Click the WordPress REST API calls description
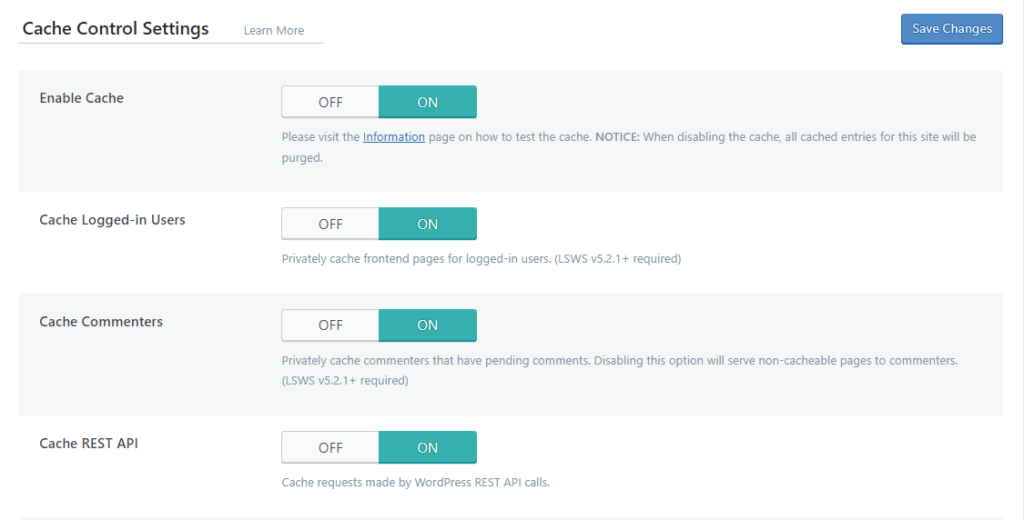This screenshot has width=1024, height=520. [416, 482]
